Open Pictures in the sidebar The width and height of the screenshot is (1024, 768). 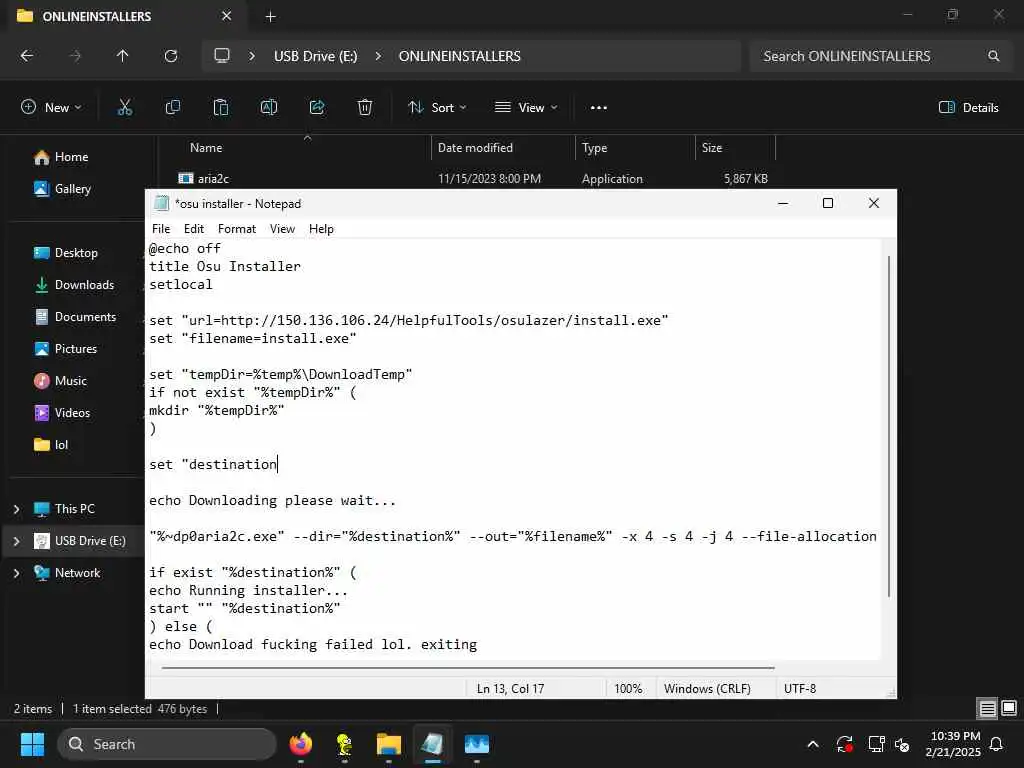click(x=76, y=349)
